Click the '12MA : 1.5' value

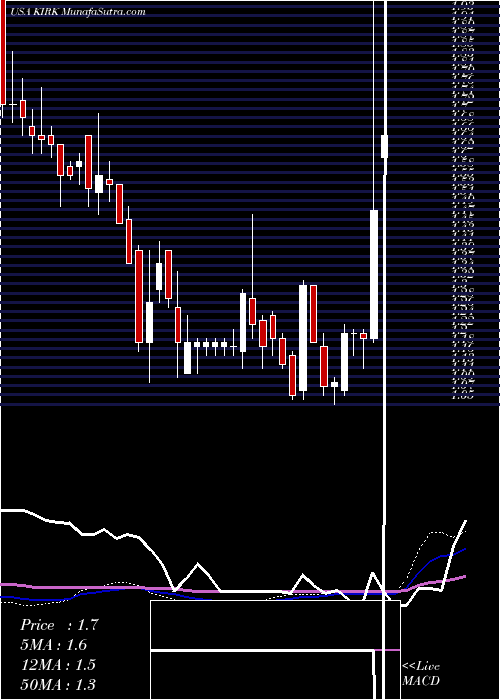tap(58, 665)
